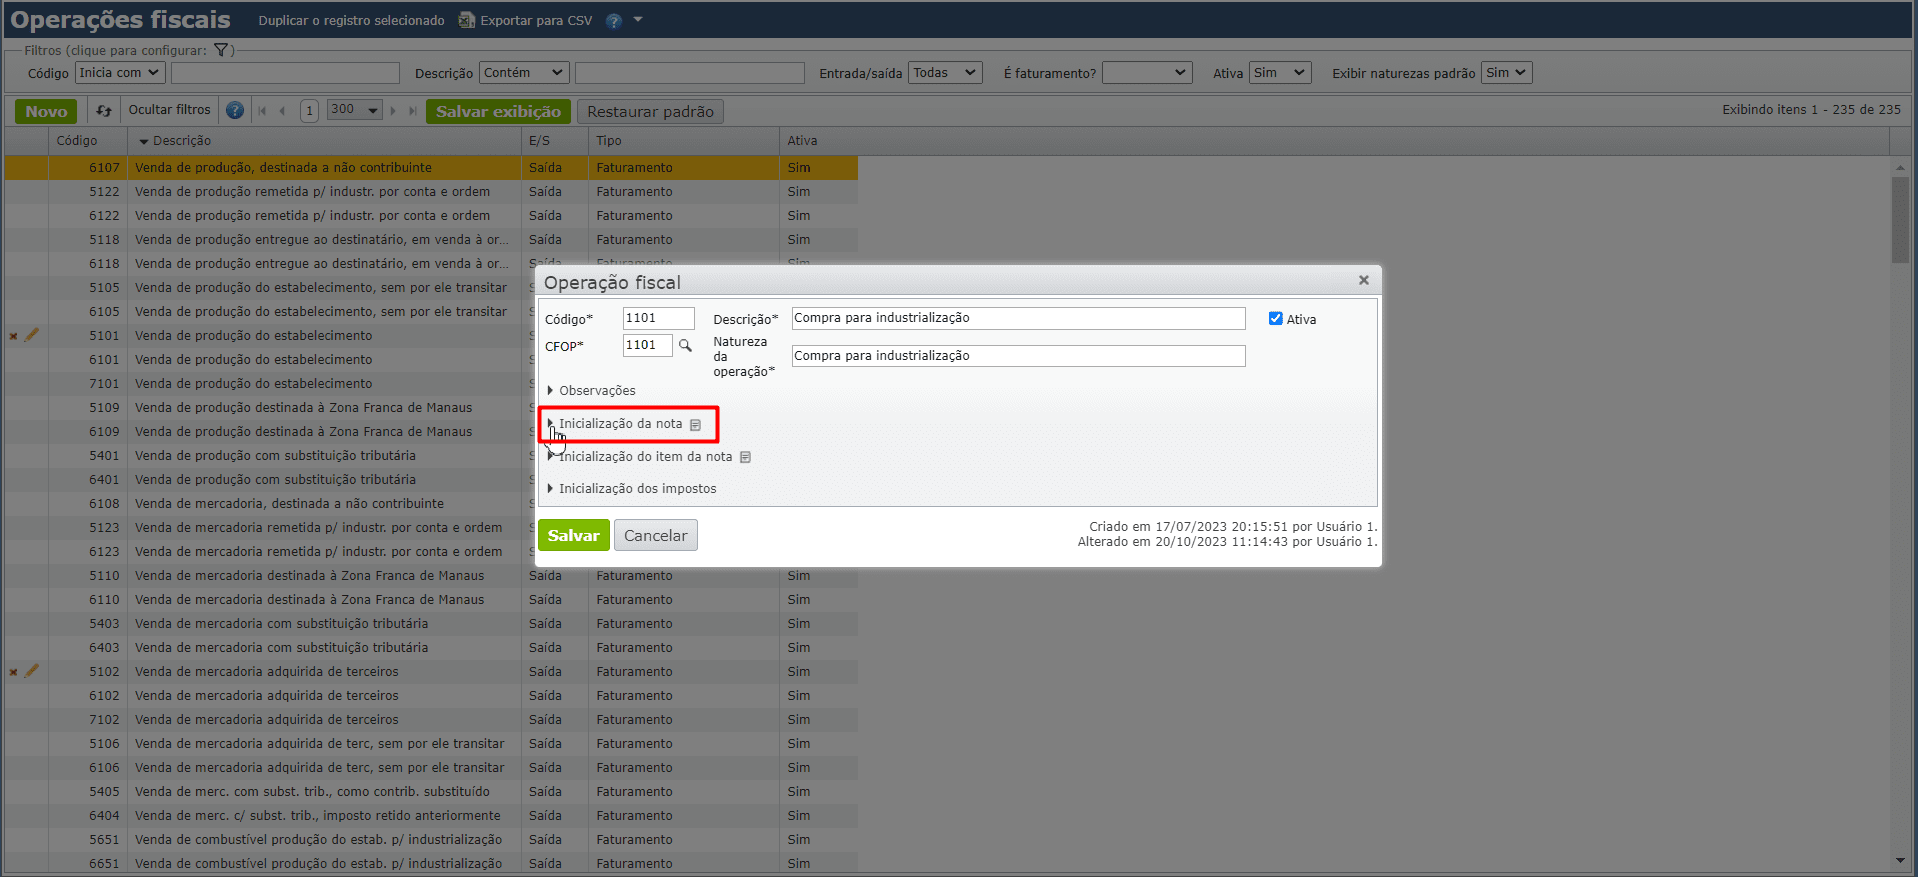The width and height of the screenshot is (1918, 877).
Task: Open the Código filter operator dropdown
Action: [120, 73]
